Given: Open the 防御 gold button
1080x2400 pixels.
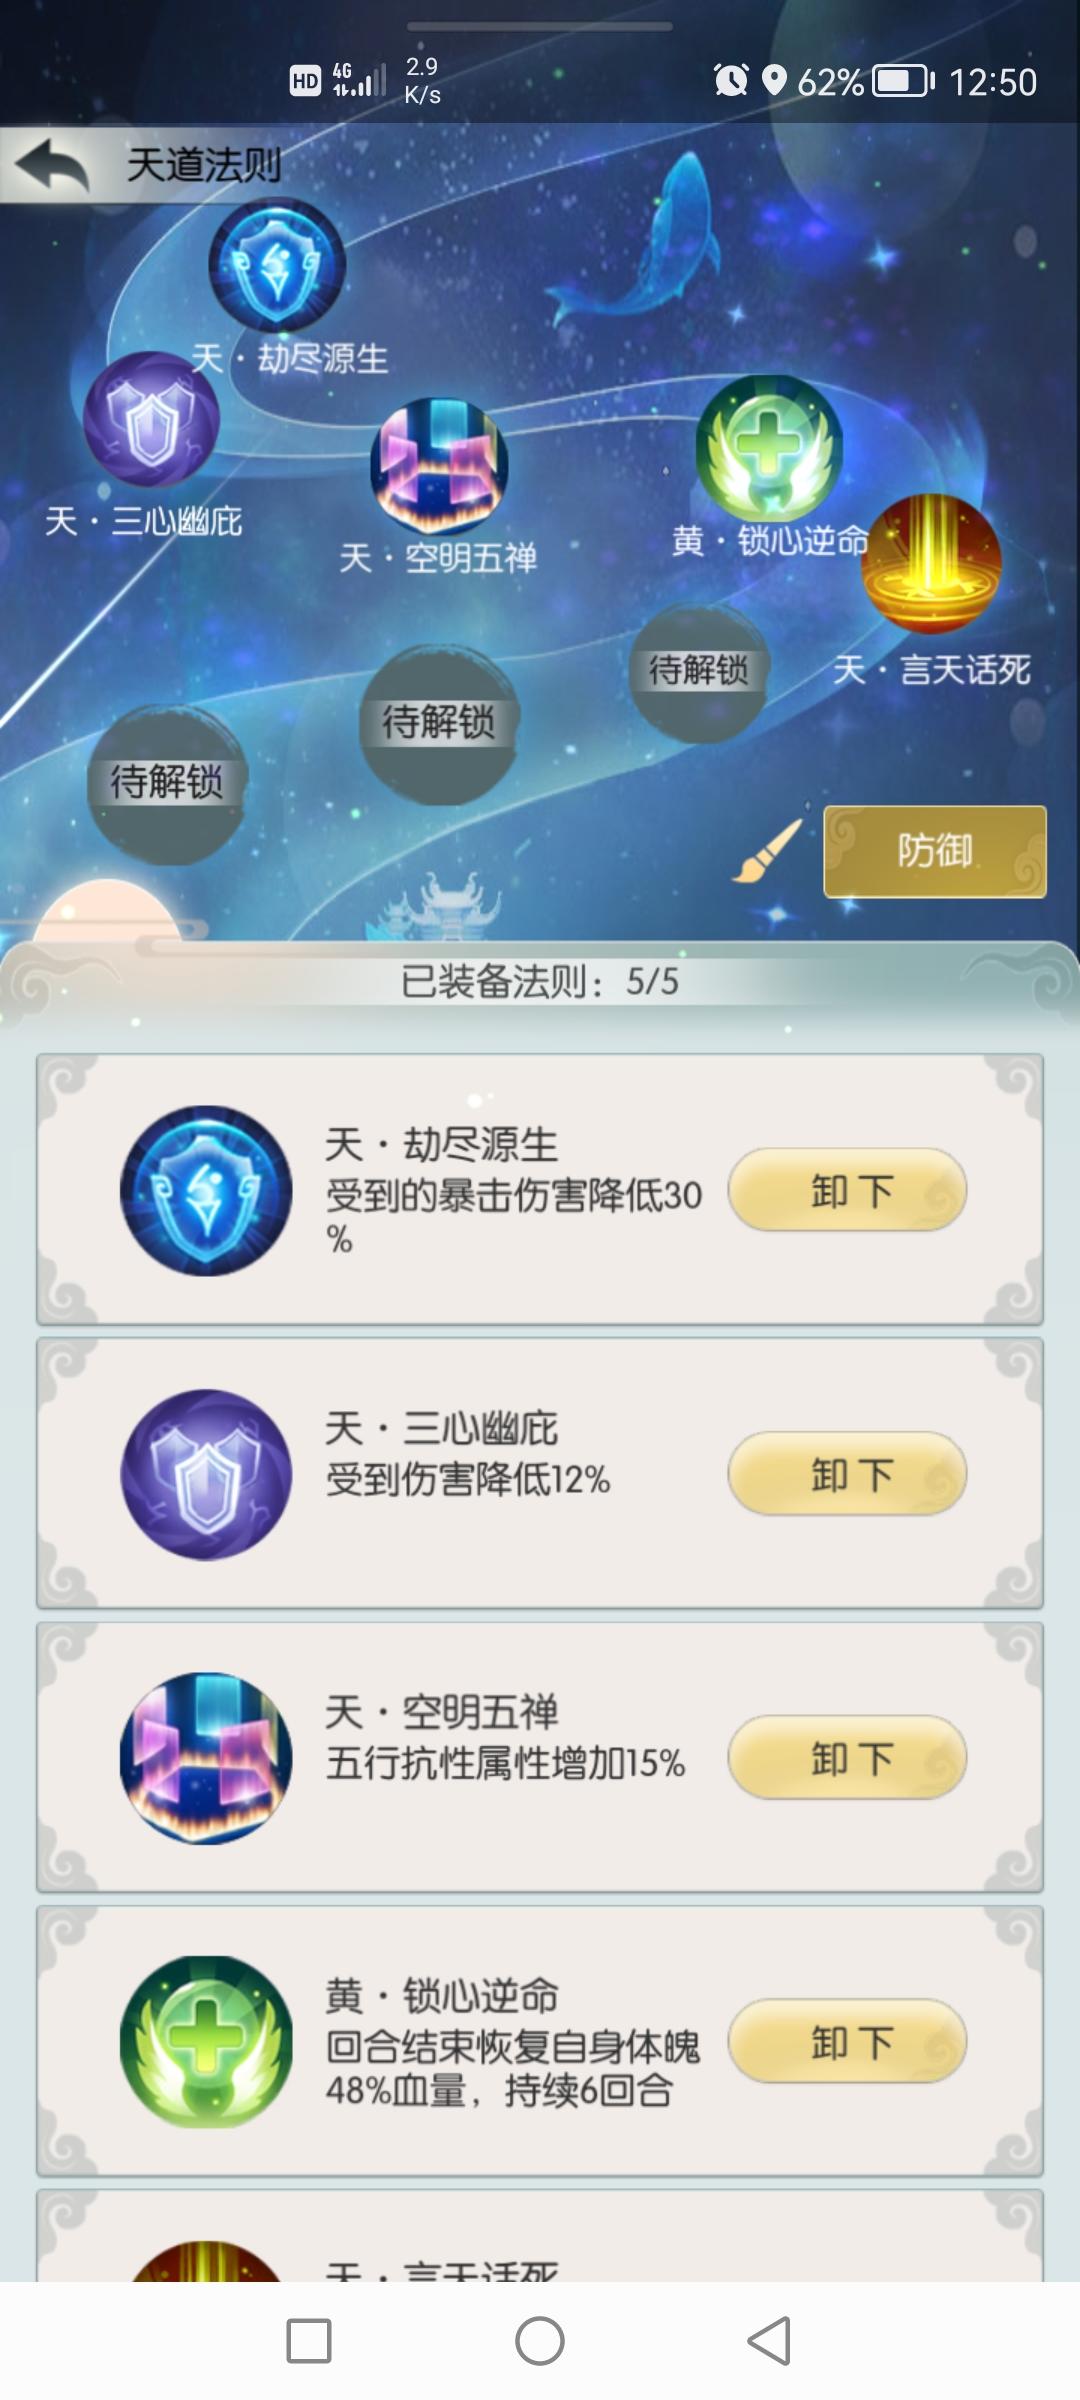Looking at the screenshot, I should [935, 851].
